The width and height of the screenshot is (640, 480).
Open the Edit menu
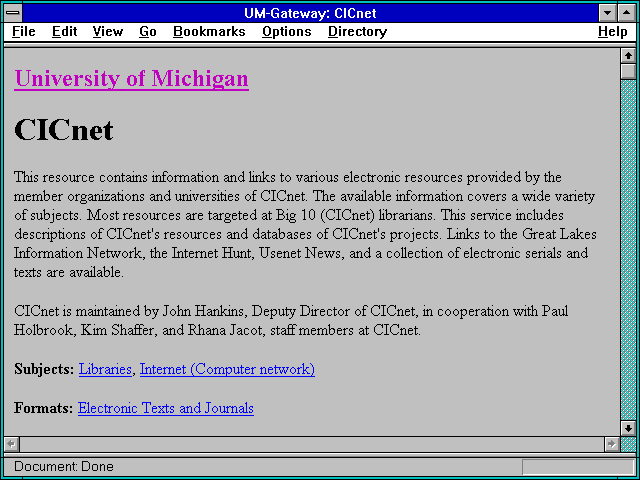64,32
